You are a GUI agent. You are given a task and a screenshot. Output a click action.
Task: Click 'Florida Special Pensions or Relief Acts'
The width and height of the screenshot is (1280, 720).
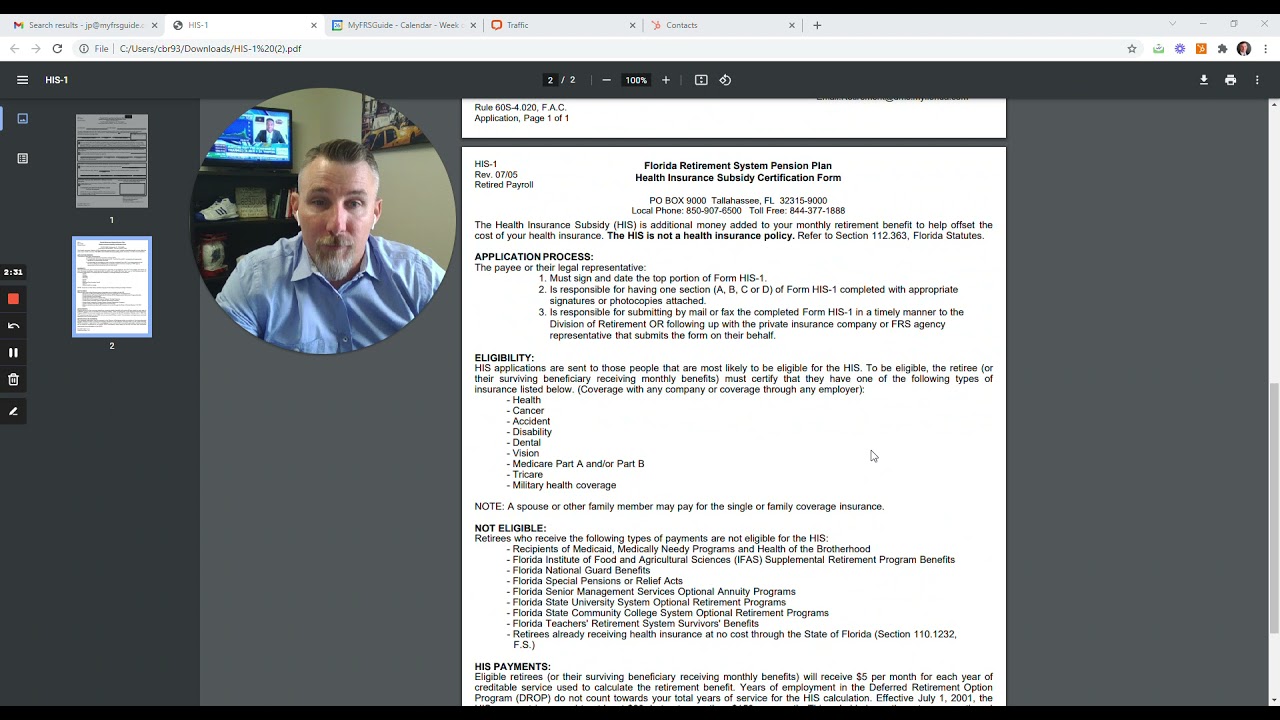pyautogui.click(x=597, y=581)
